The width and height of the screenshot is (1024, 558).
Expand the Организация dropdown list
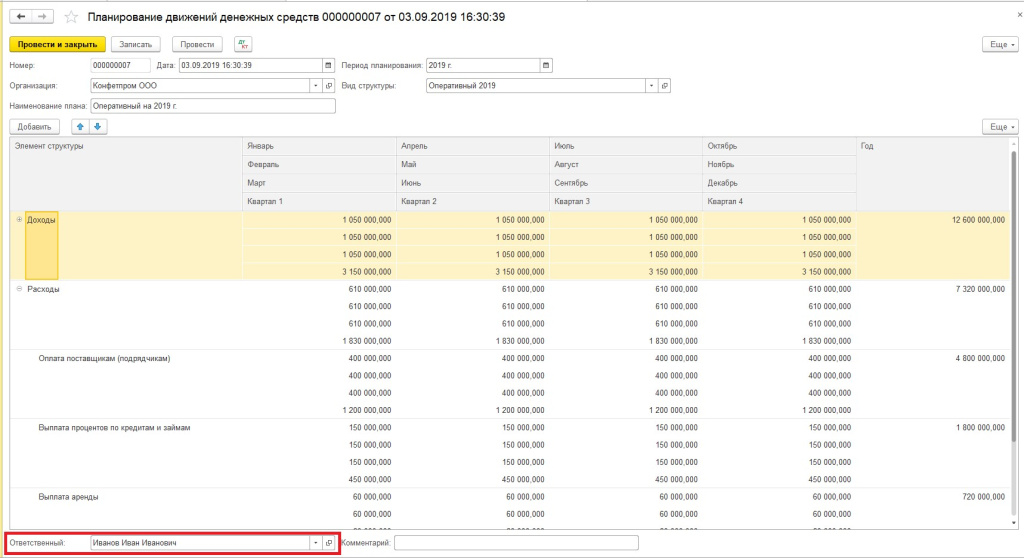point(315,86)
